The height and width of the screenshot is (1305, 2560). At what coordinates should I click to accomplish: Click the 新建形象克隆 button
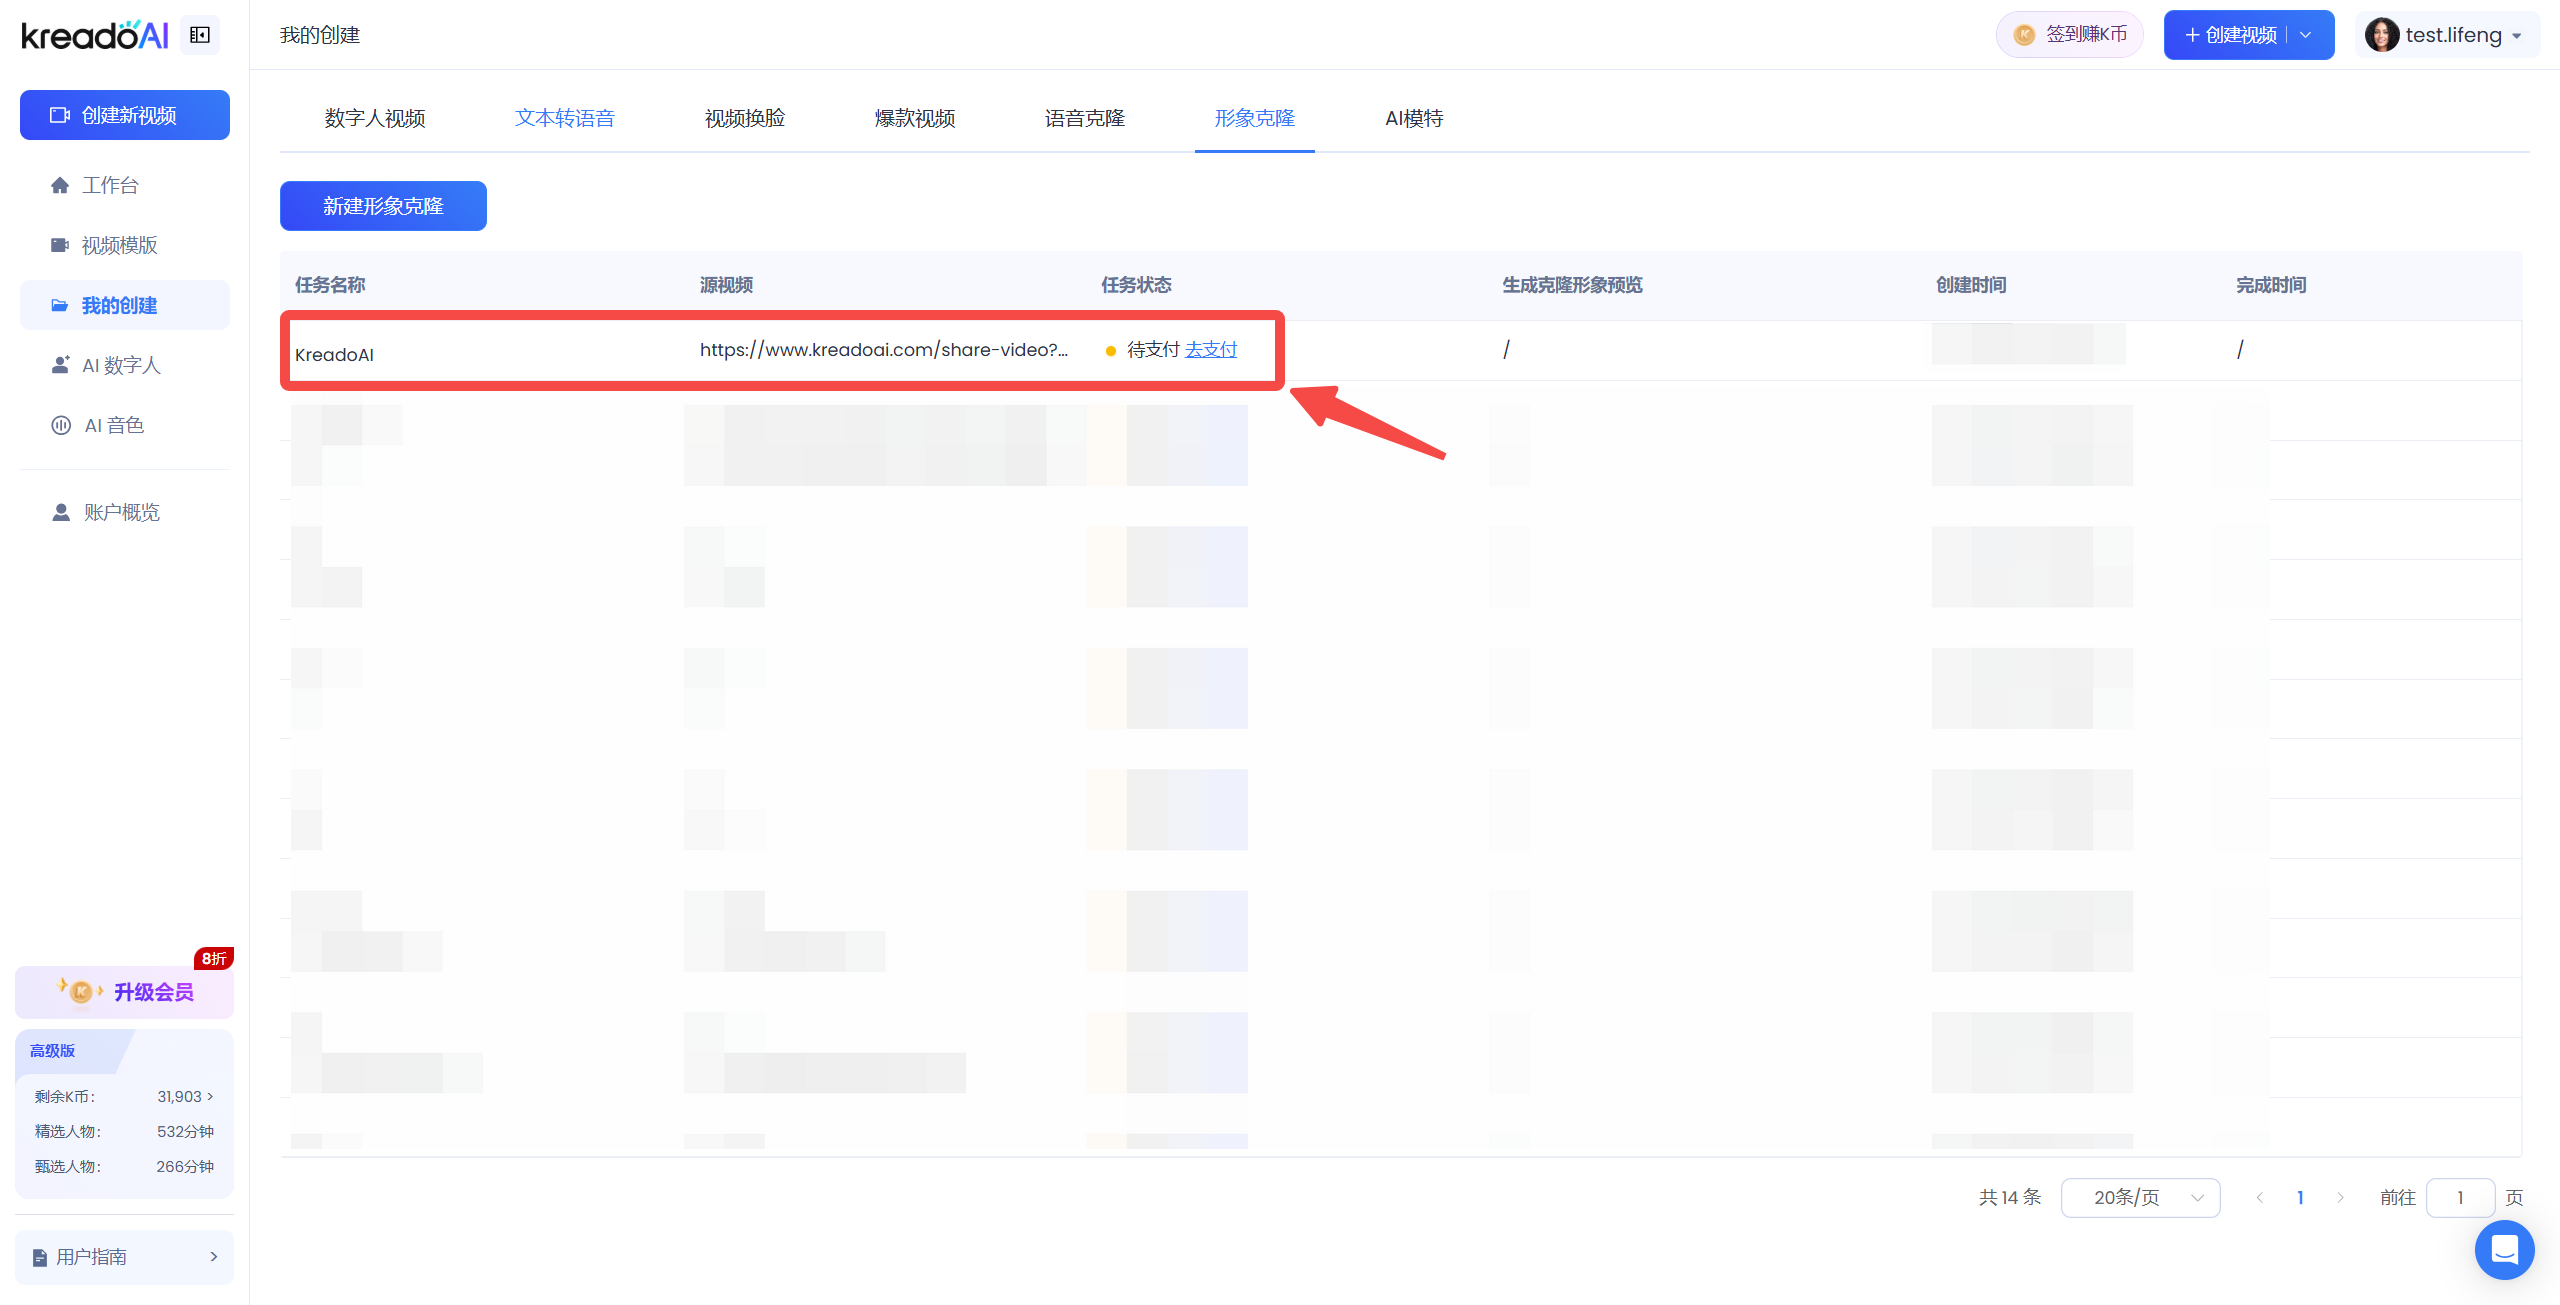pyautogui.click(x=383, y=206)
